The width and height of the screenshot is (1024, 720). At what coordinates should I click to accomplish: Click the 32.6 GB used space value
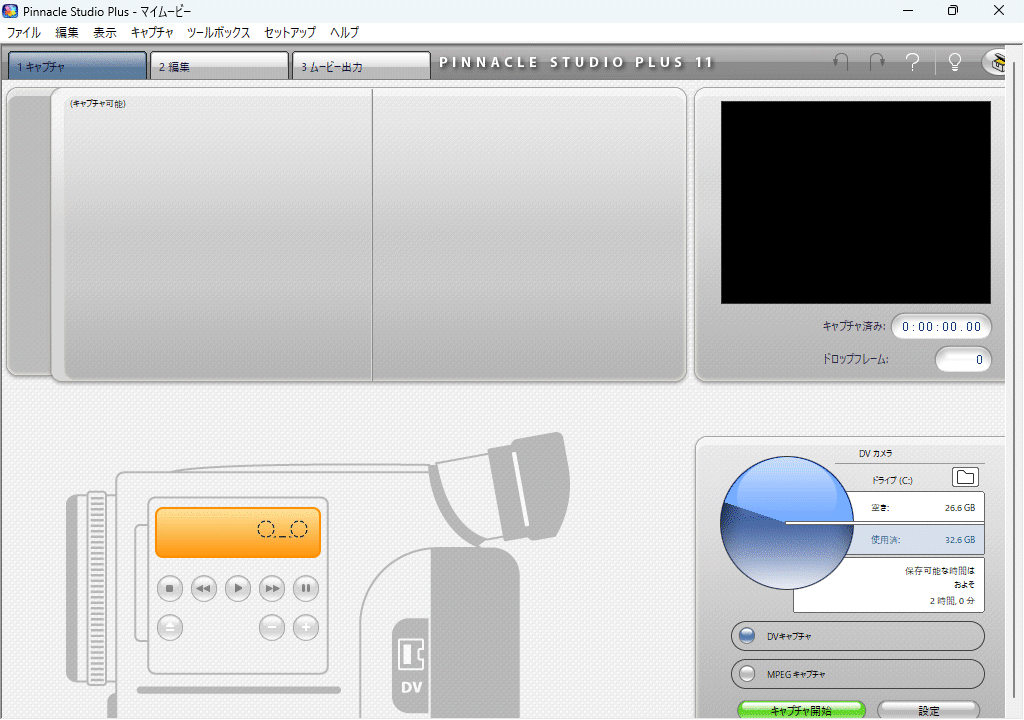pyautogui.click(x=959, y=540)
